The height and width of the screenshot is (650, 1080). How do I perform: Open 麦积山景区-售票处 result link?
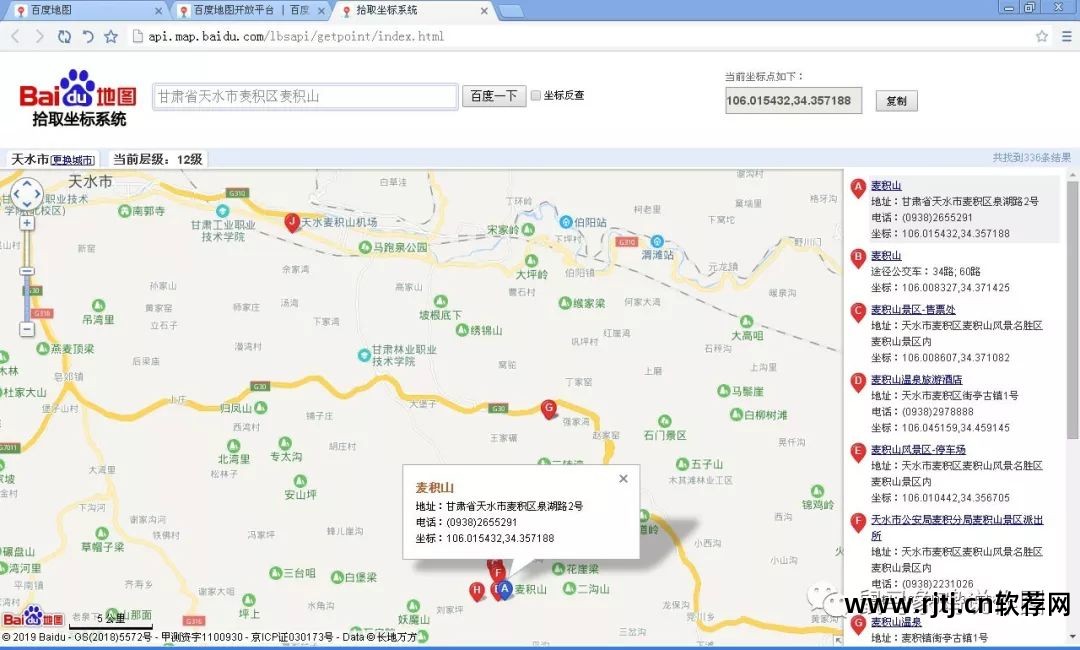click(x=913, y=309)
